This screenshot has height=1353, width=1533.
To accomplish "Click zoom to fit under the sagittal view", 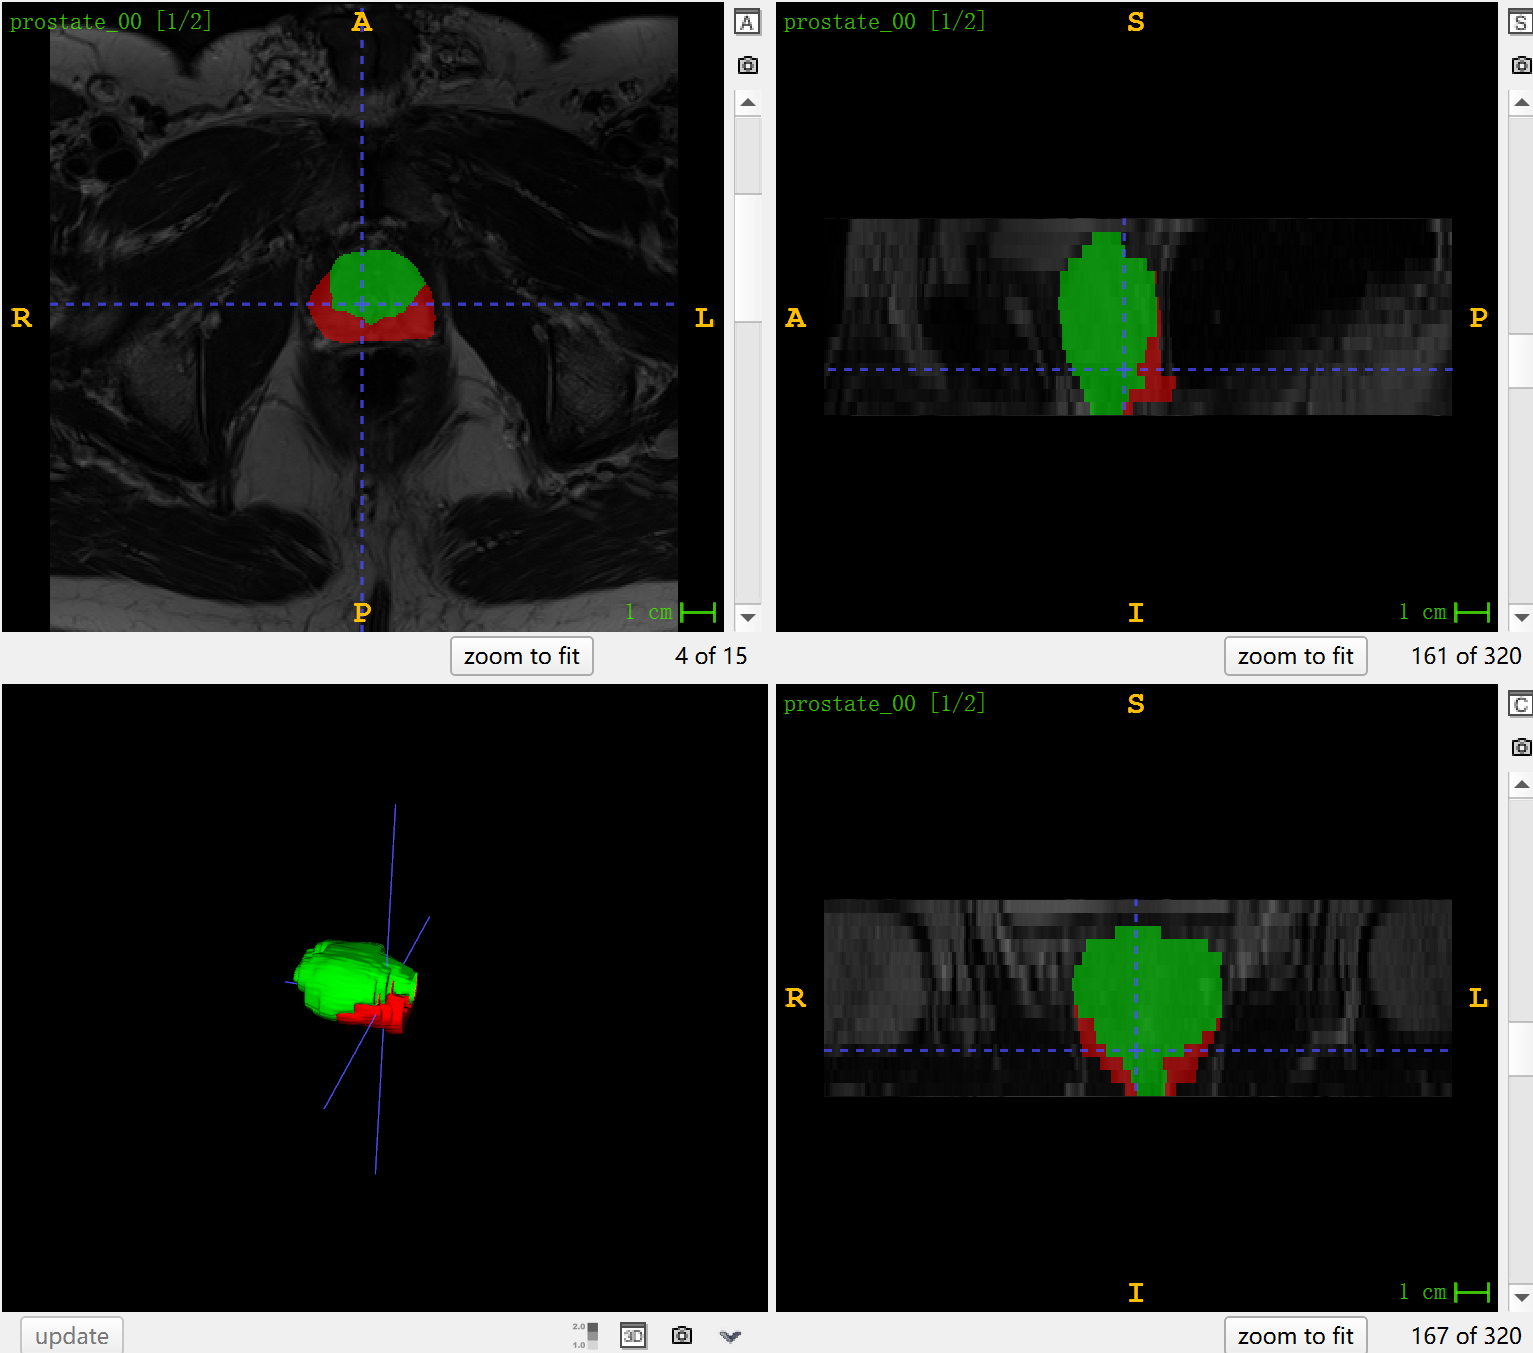I will click(x=1295, y=656).
